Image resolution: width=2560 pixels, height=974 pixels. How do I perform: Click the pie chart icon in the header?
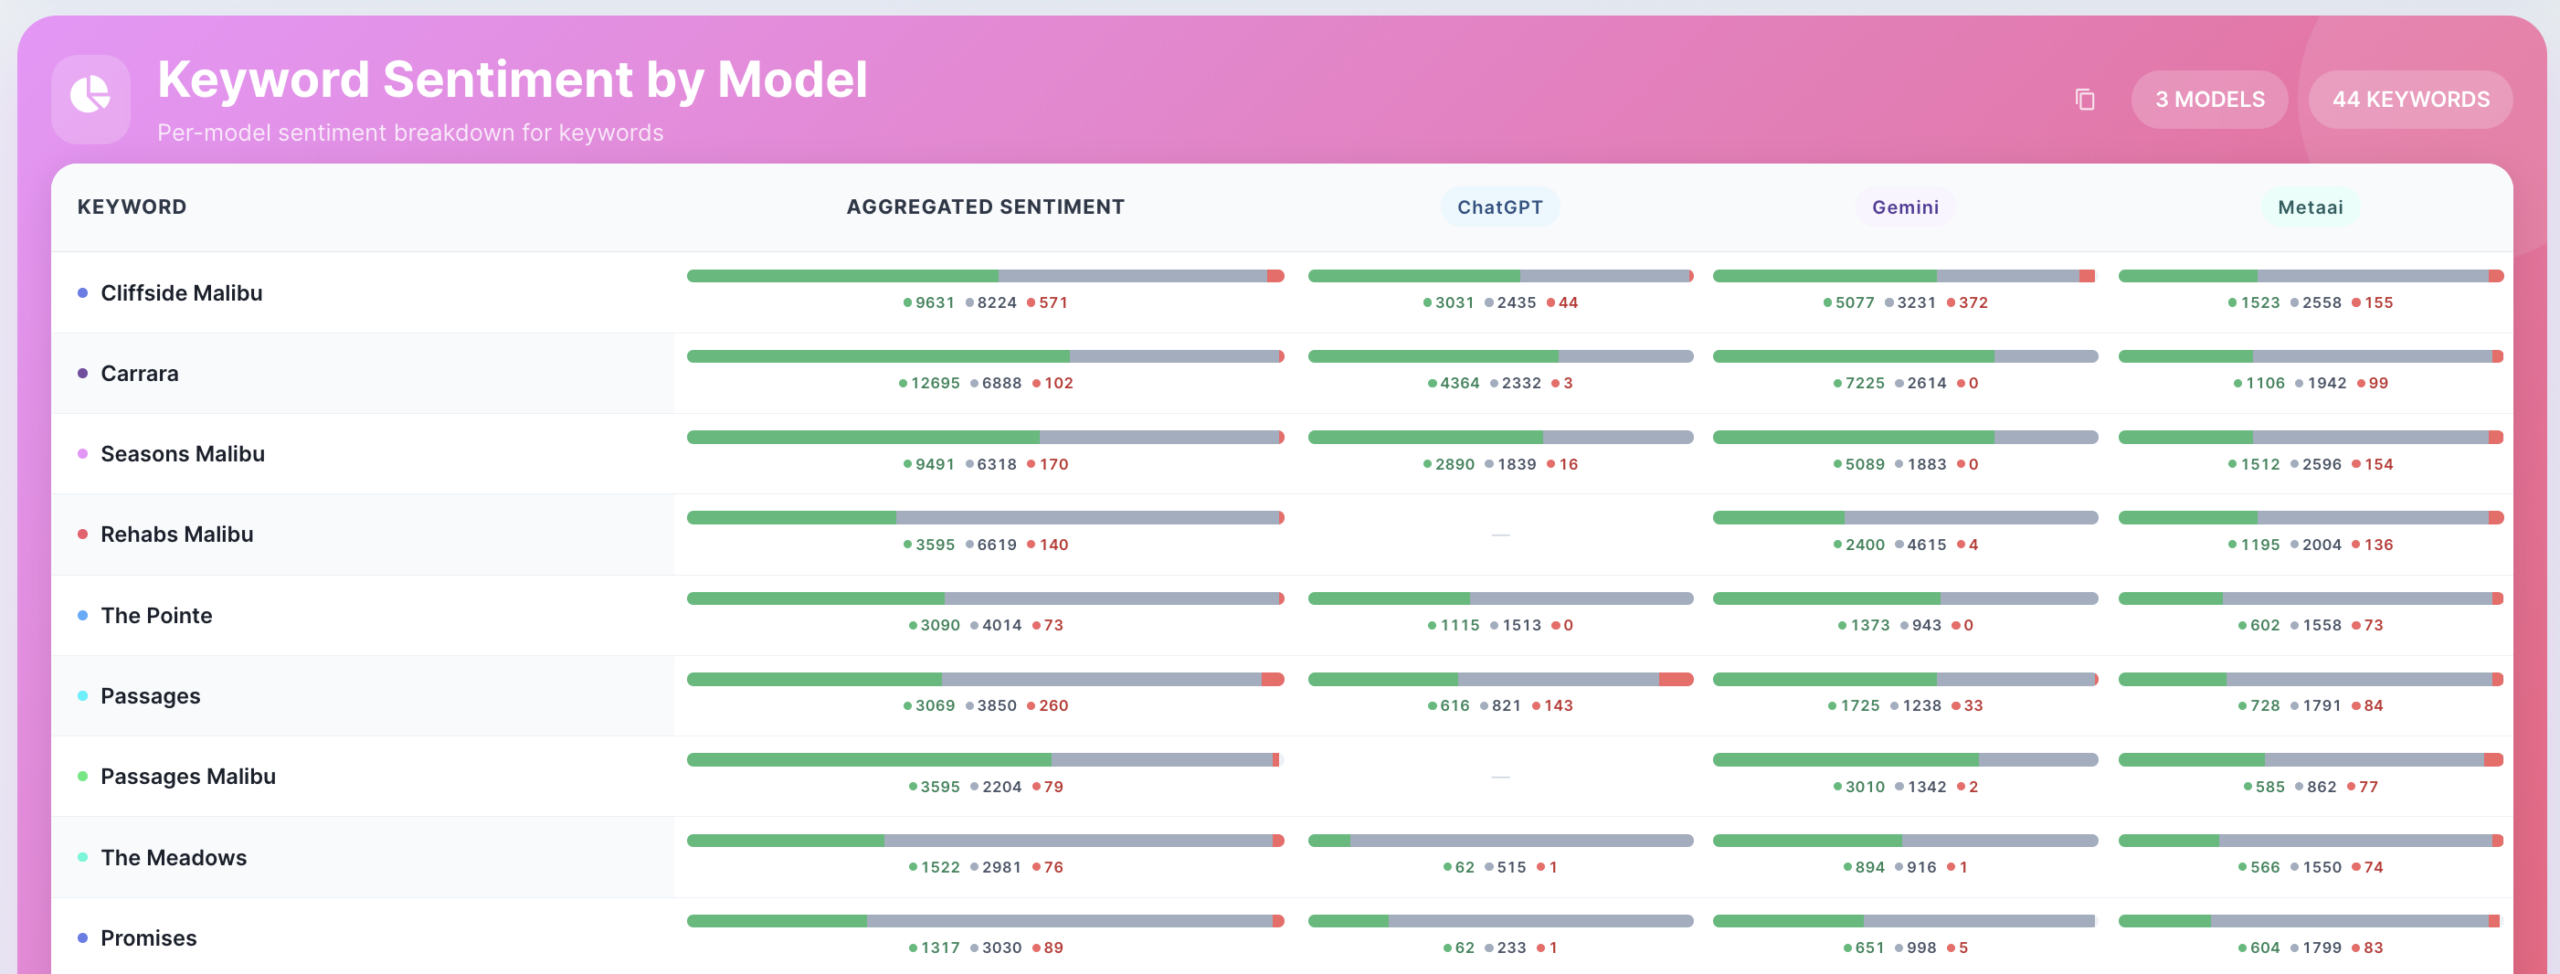(x=91, y=98)
